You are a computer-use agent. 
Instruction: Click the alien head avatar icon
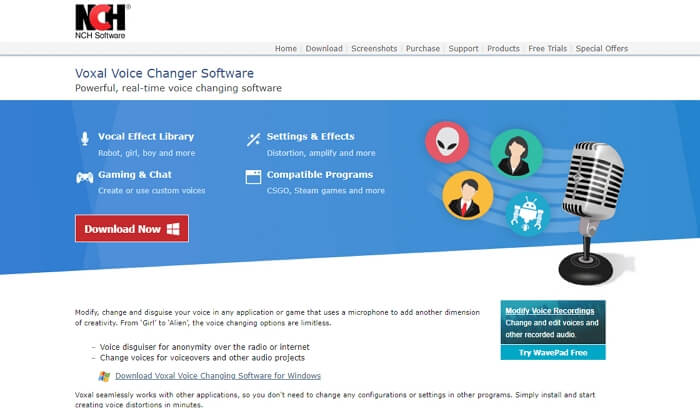pyautogui.click(x=447, y=142)
